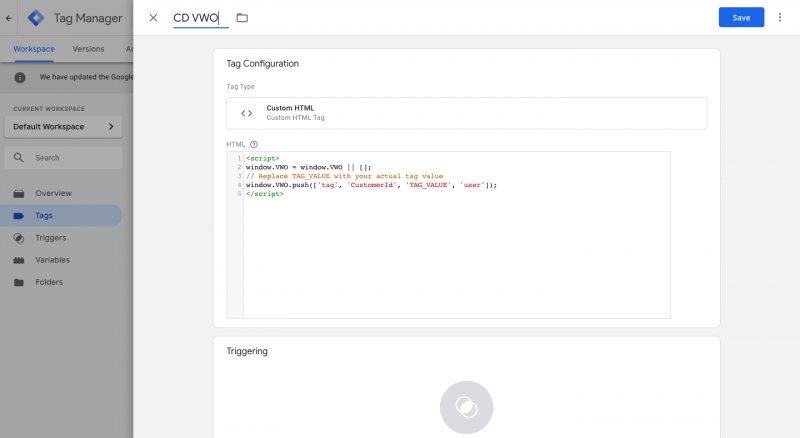This screenshot has height=438, width=800.
Task: Expand the Default Workspace selector
Action: click(63, 127)
